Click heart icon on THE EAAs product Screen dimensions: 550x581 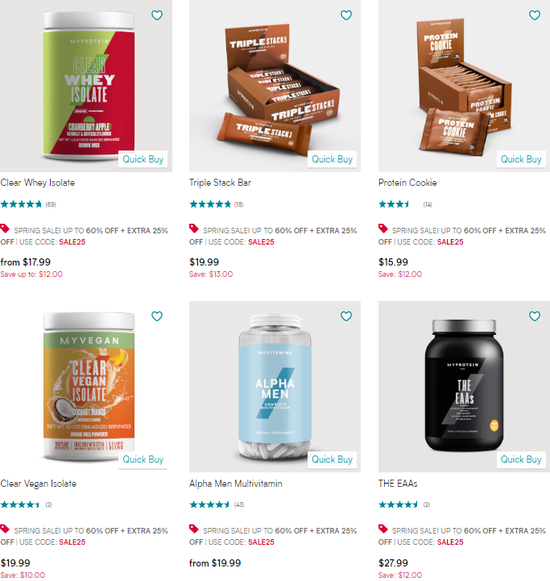[x=534, y=316]
